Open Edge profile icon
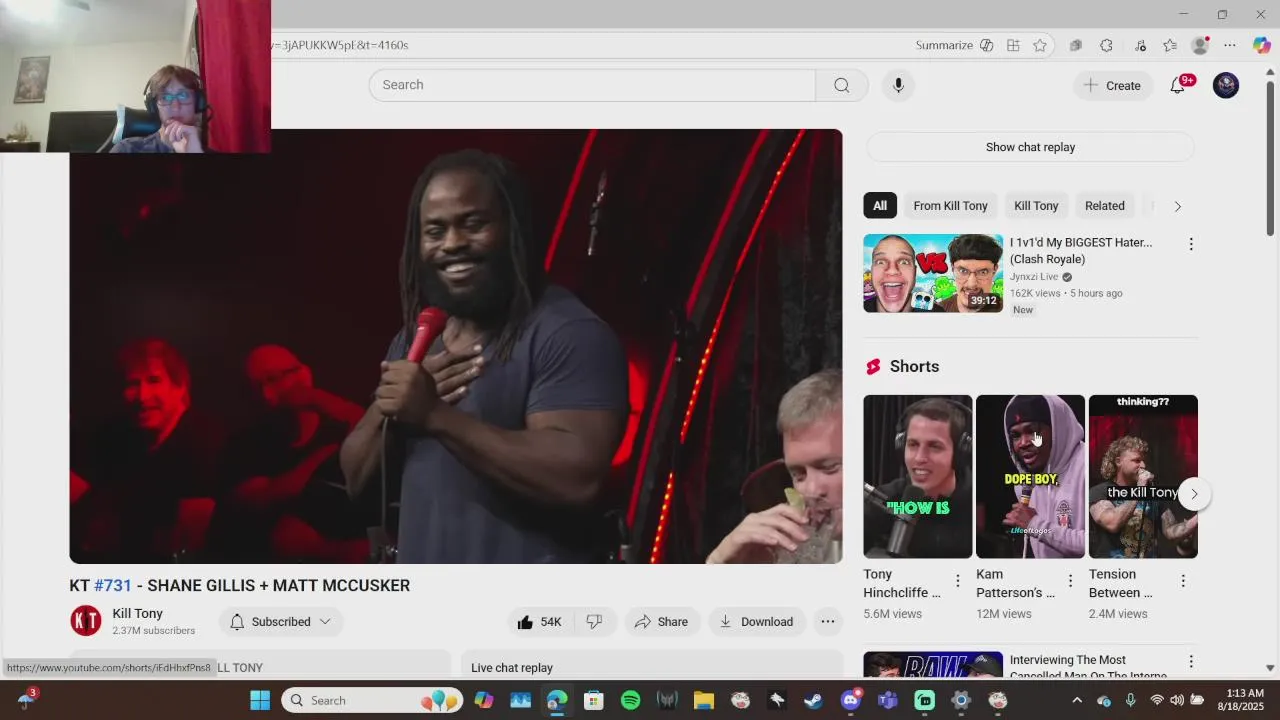Image resolution: width=1280 pixels, height=720 pixels. click(x=1201, y=45)
